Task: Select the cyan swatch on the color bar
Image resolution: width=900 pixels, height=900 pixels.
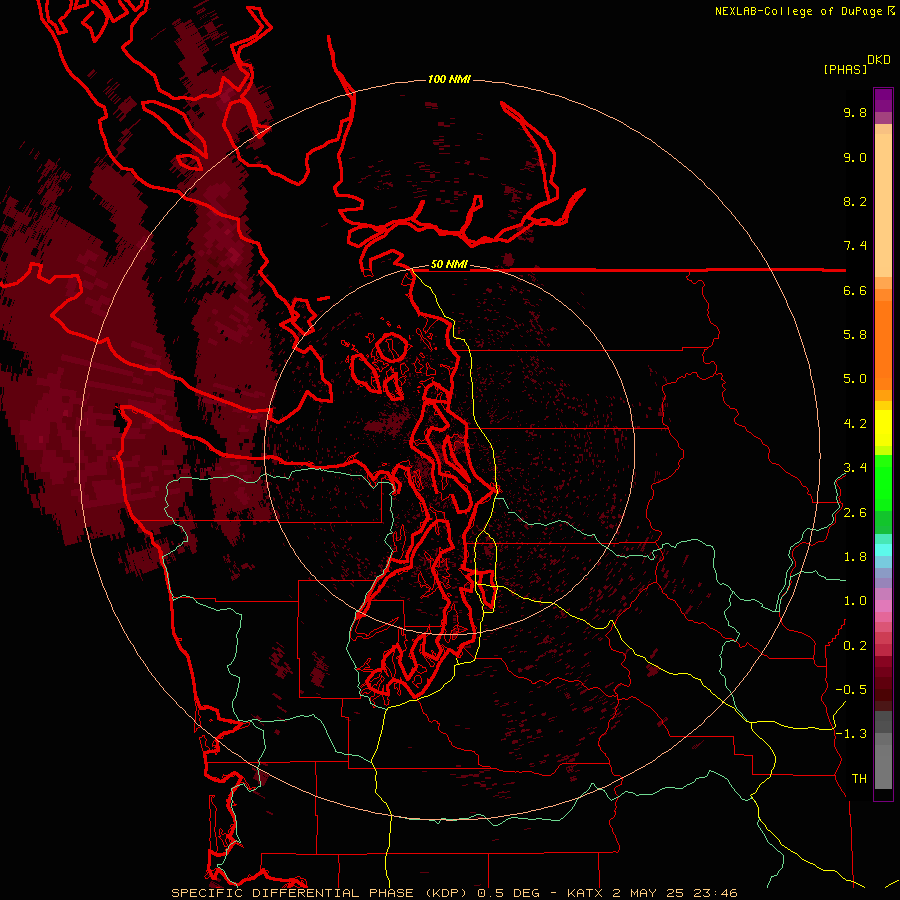Action: [883, 550]
